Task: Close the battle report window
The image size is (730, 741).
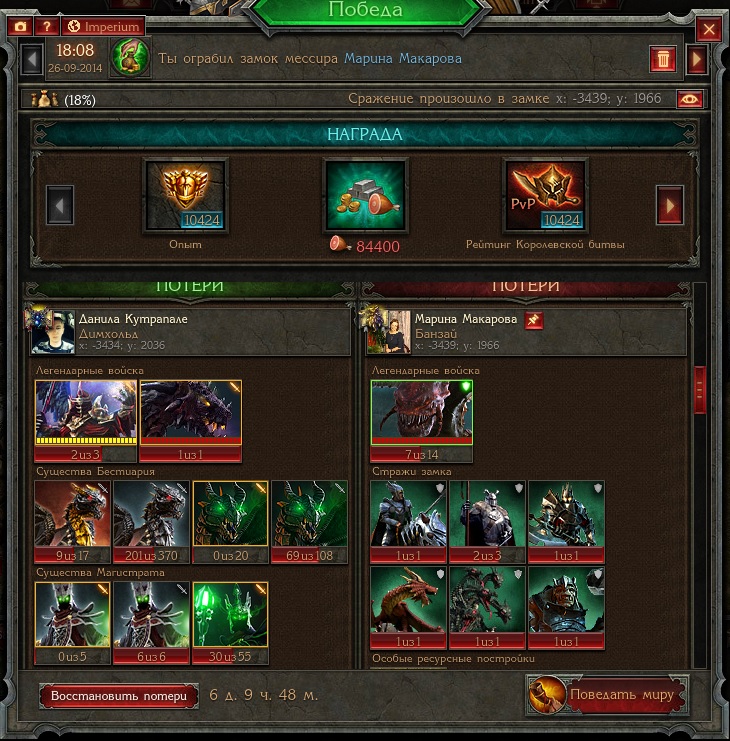Action: coord(709,29)
